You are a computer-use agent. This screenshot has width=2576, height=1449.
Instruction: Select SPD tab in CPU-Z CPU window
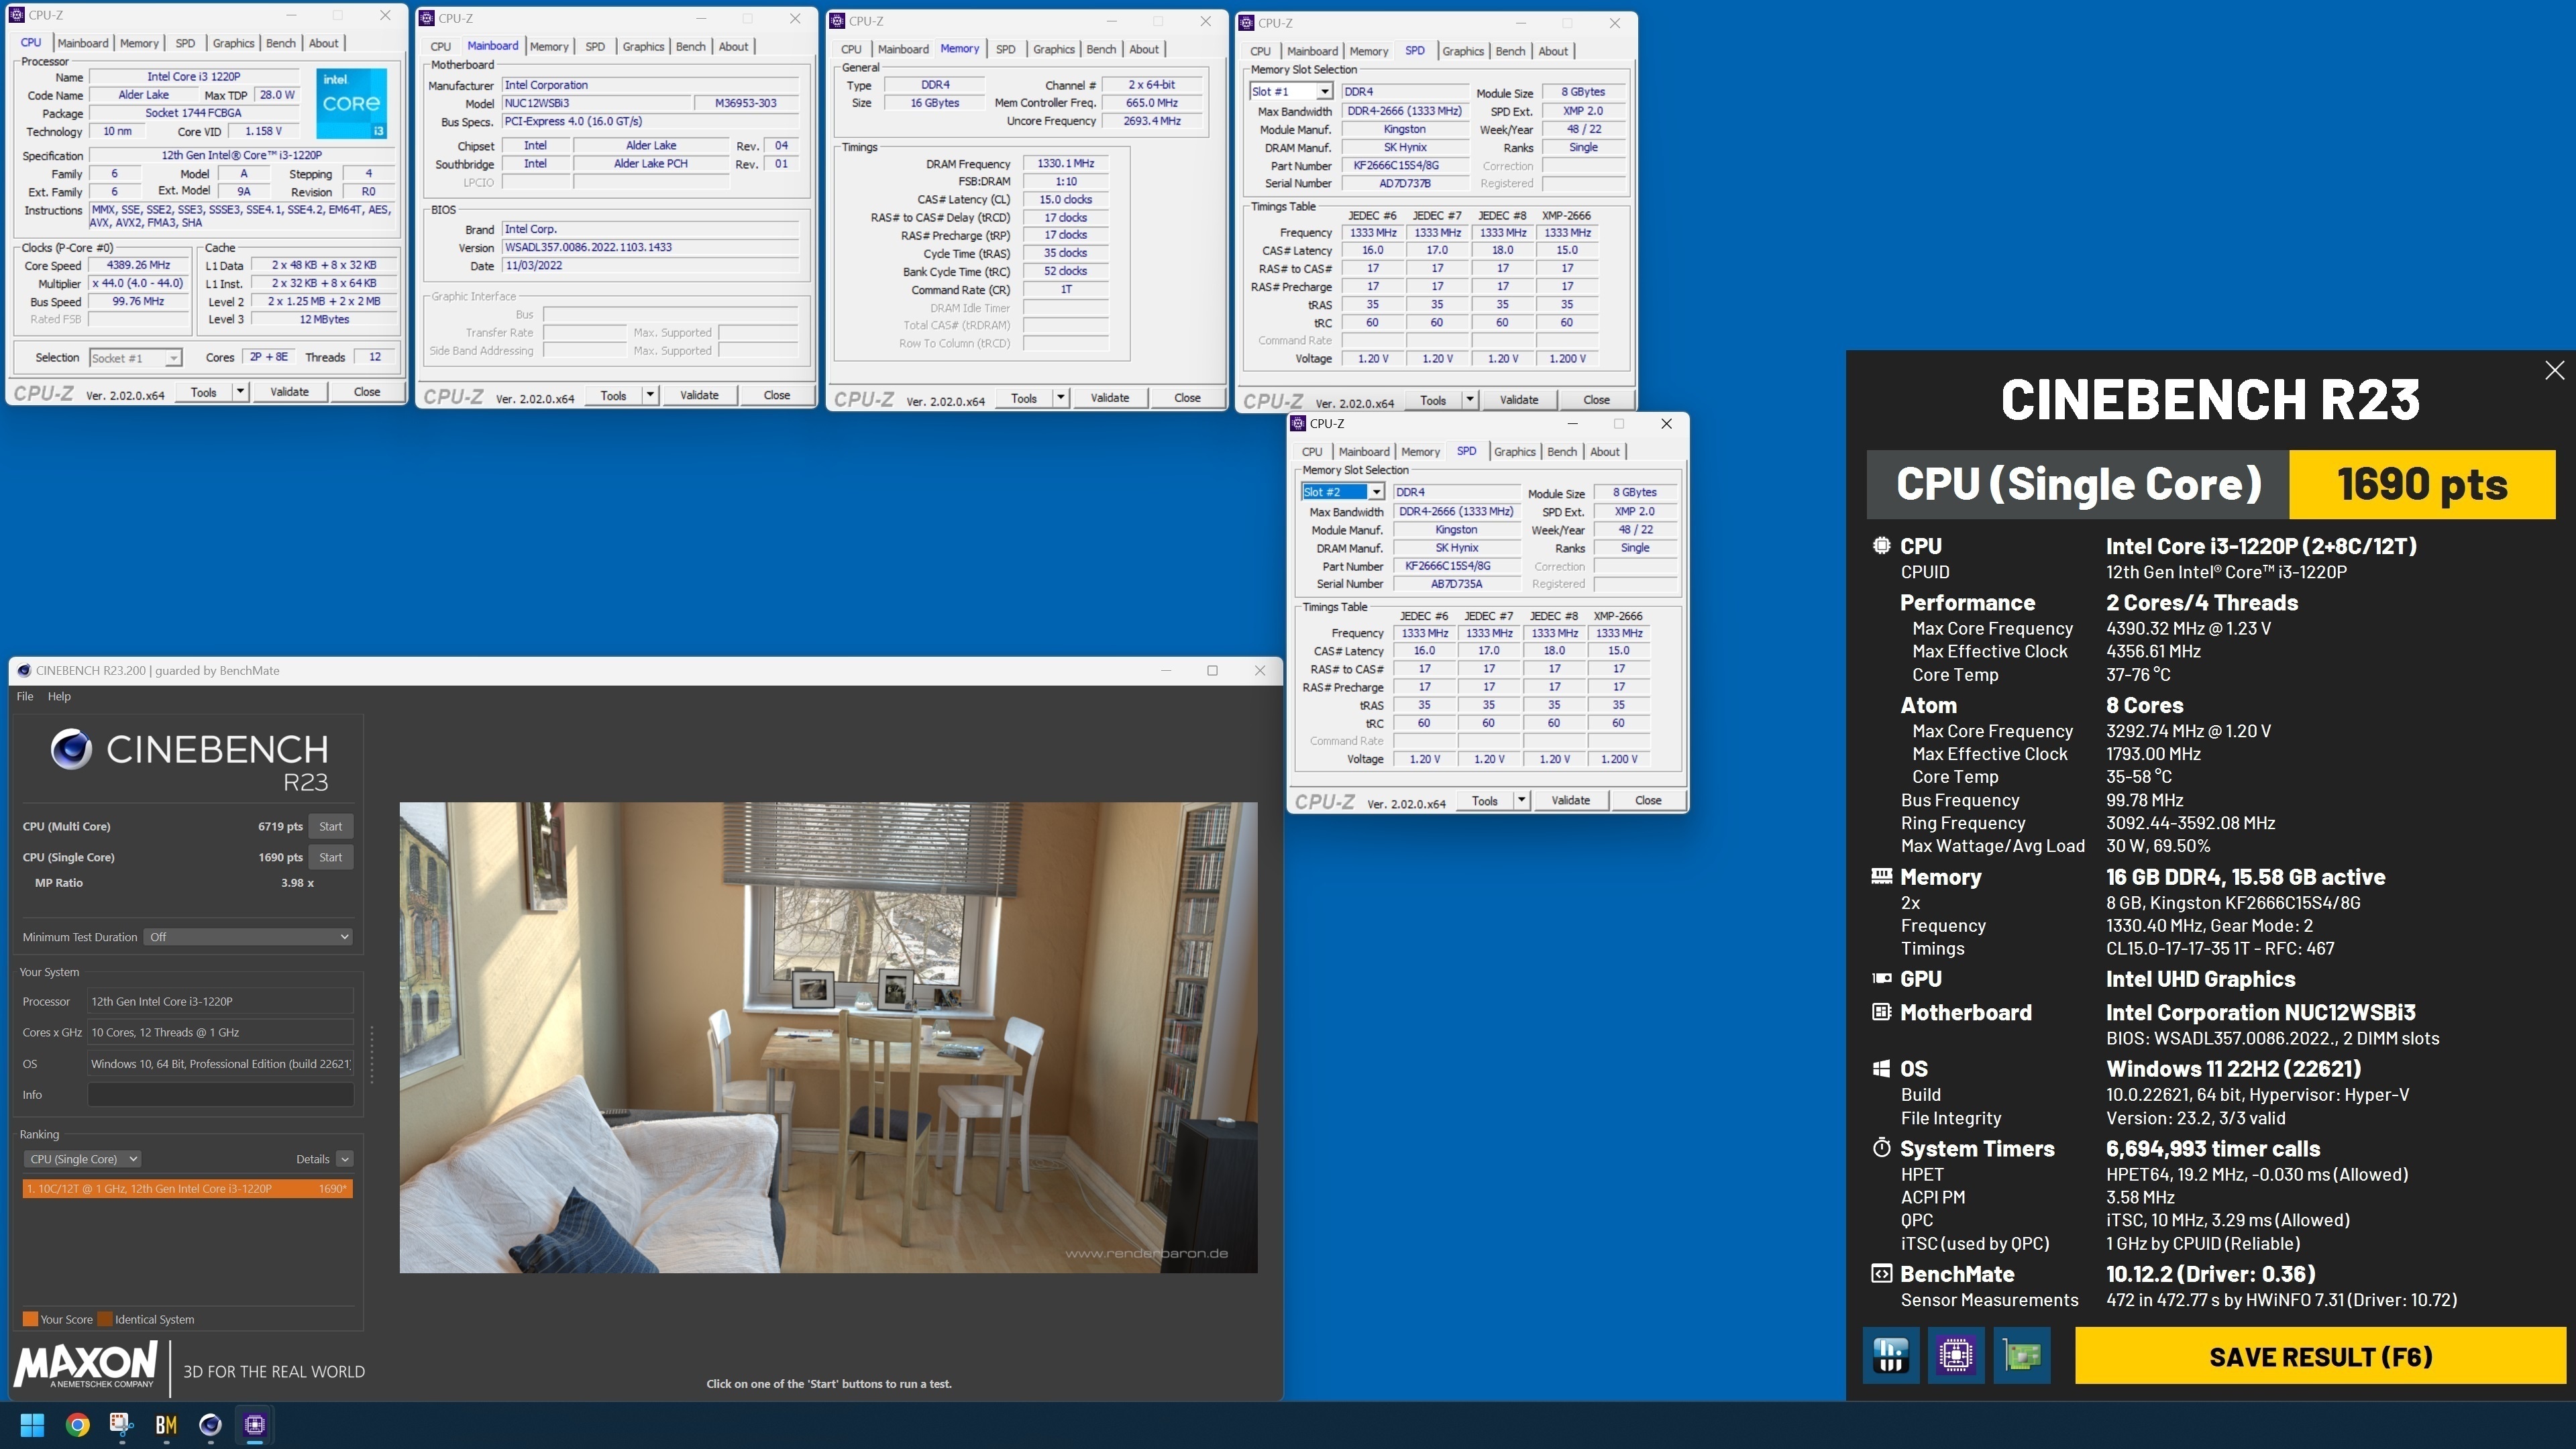click(x=185, y=43)
